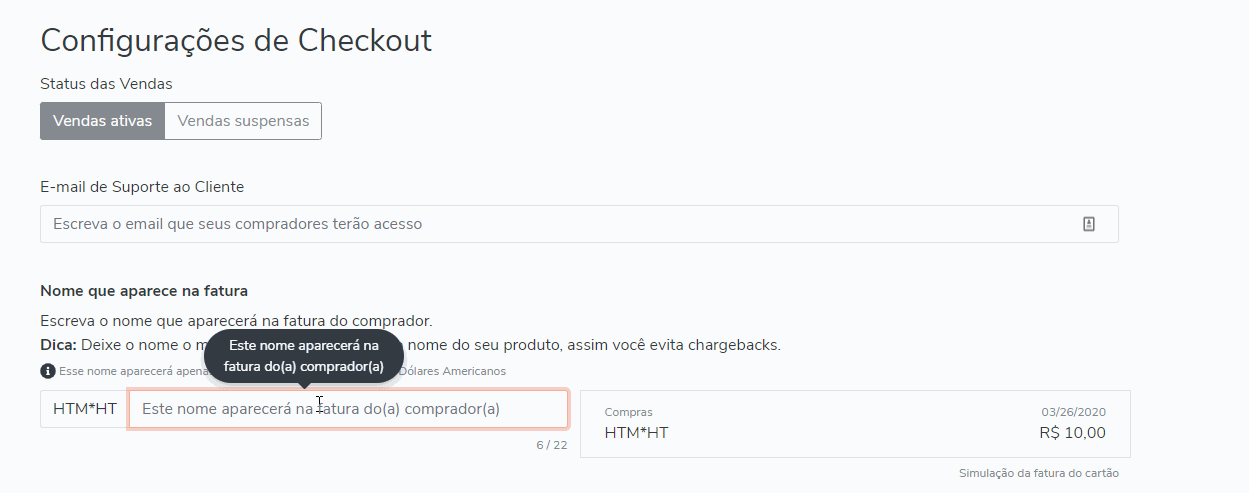This screenshot has height=493, width=1249.
Task: Click the HTM*HT prefix addon box
Action: (84, 409)
